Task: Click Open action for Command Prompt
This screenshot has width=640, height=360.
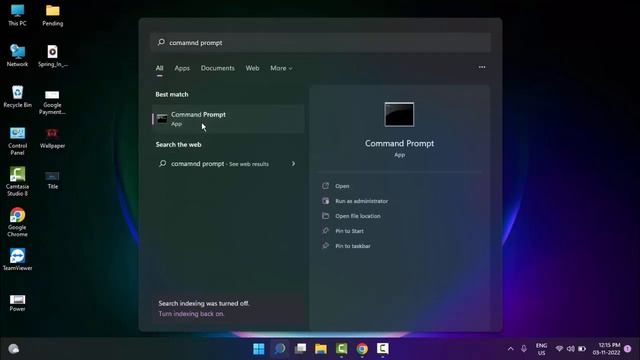Action: pyautogui.click(x=342, y=186)
